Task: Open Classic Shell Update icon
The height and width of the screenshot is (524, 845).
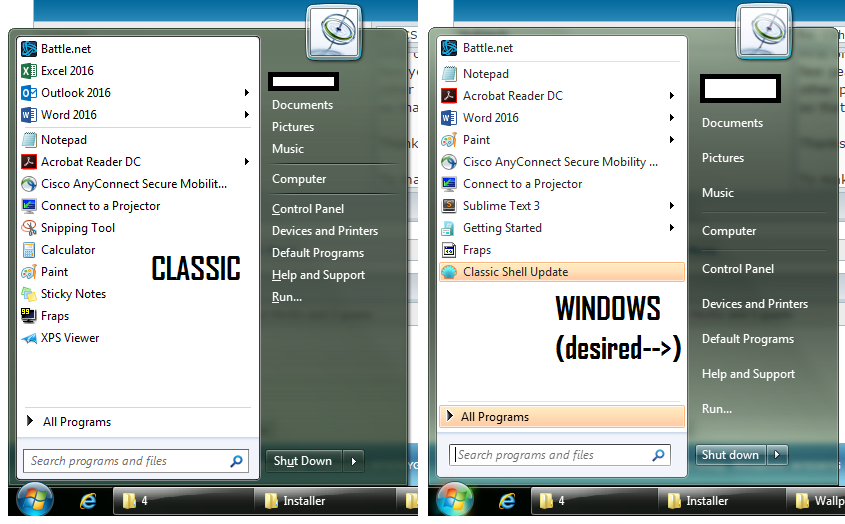Action: 449,272
